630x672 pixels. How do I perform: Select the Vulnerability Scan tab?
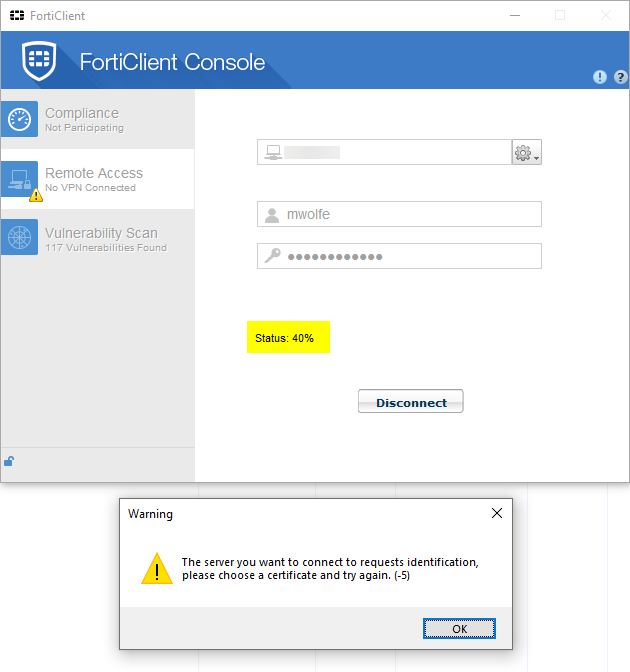click(x=98, y=237)
